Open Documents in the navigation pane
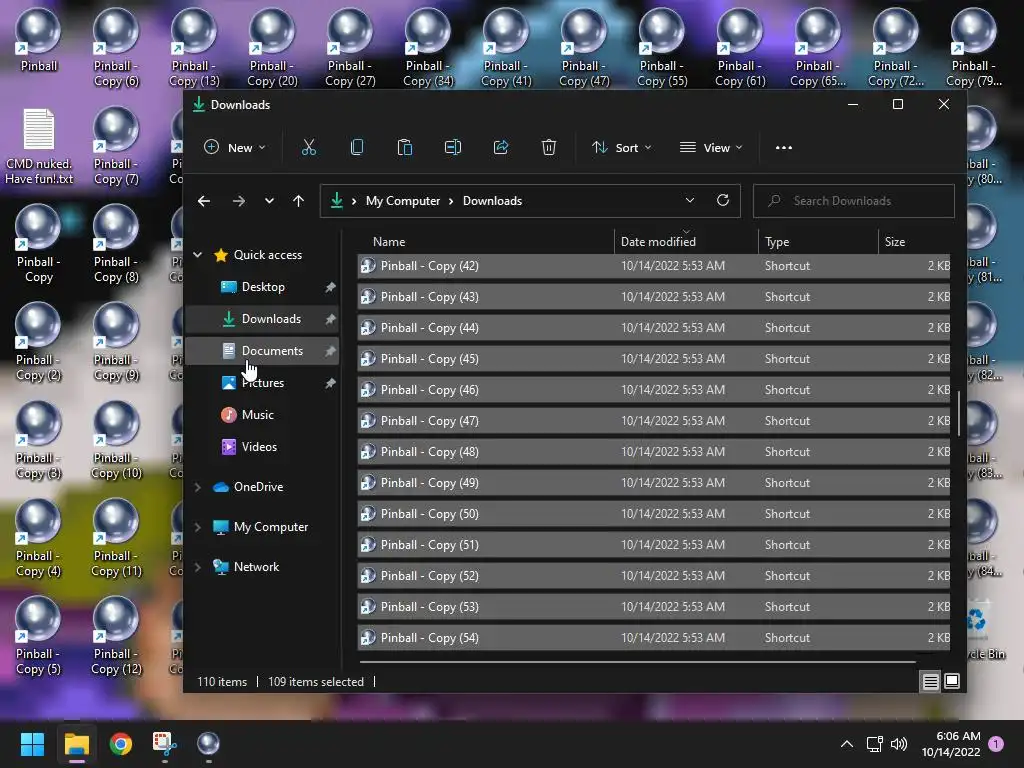 tap(263, 351)
